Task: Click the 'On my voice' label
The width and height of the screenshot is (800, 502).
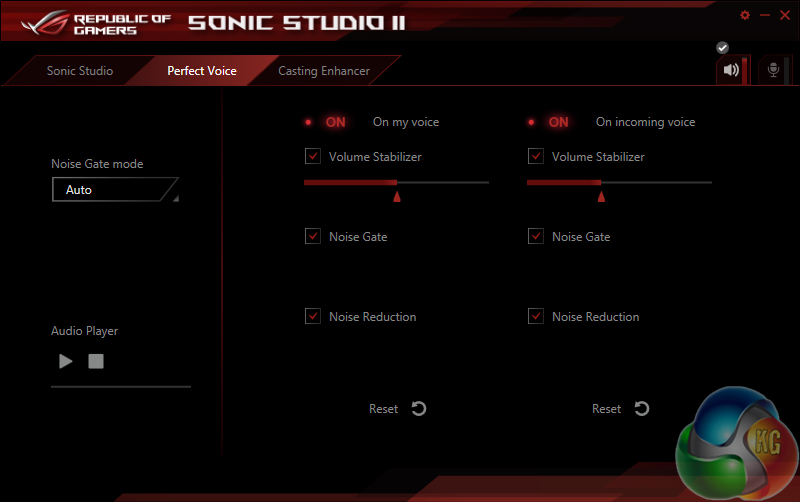Action: pos(406,122)
